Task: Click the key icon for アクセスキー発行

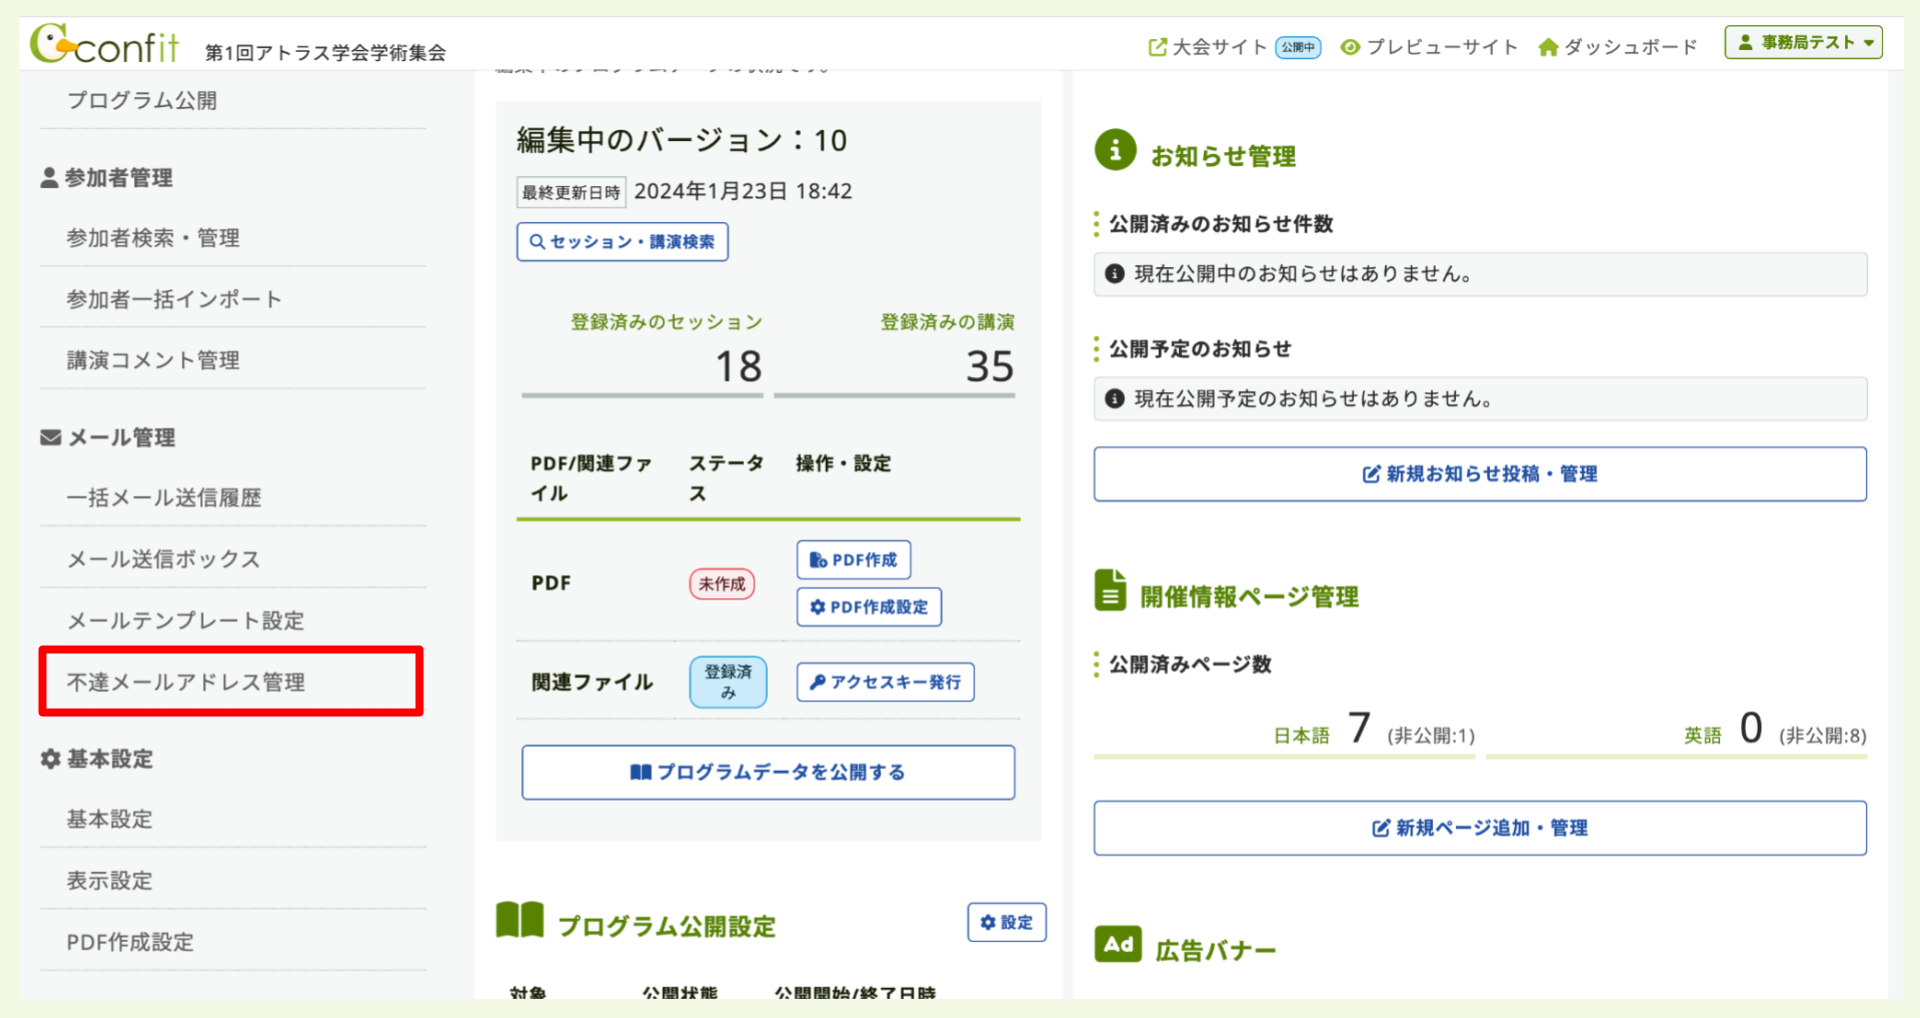Action: [817, 682]
